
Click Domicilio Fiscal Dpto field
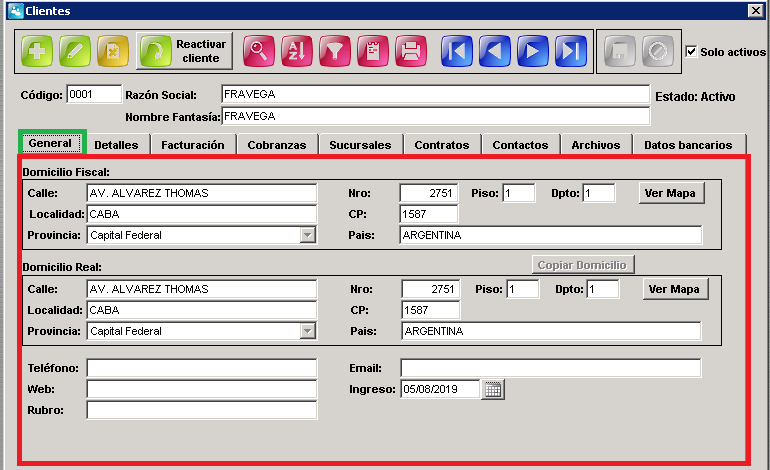click(x=599, y=193)
